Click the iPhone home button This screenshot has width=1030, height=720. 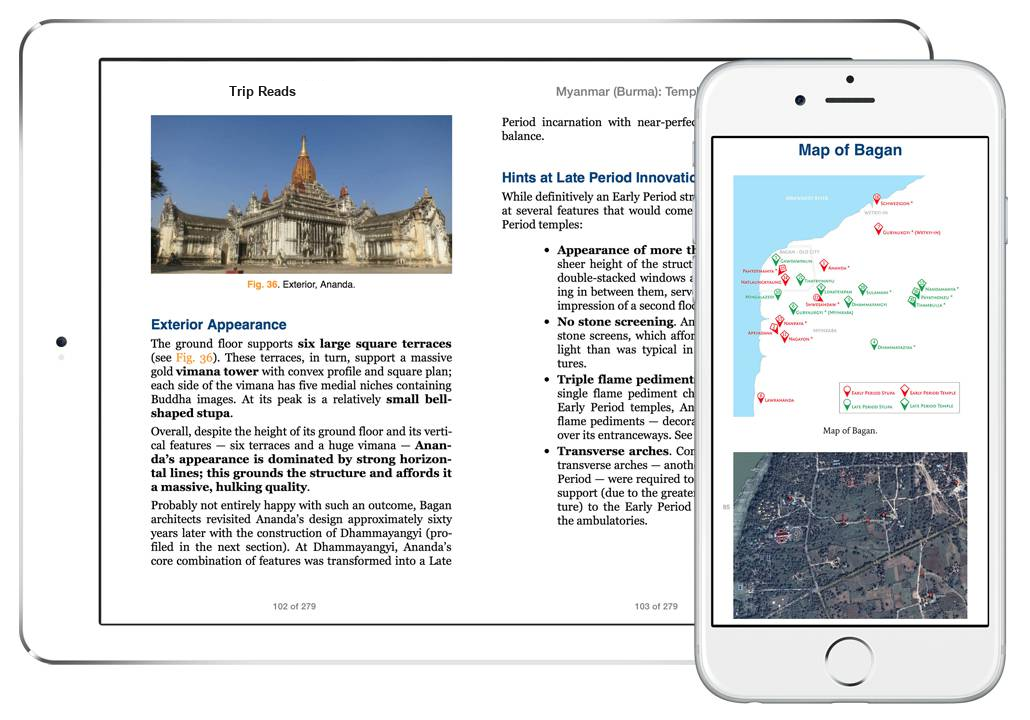click(x=849, y=662)
